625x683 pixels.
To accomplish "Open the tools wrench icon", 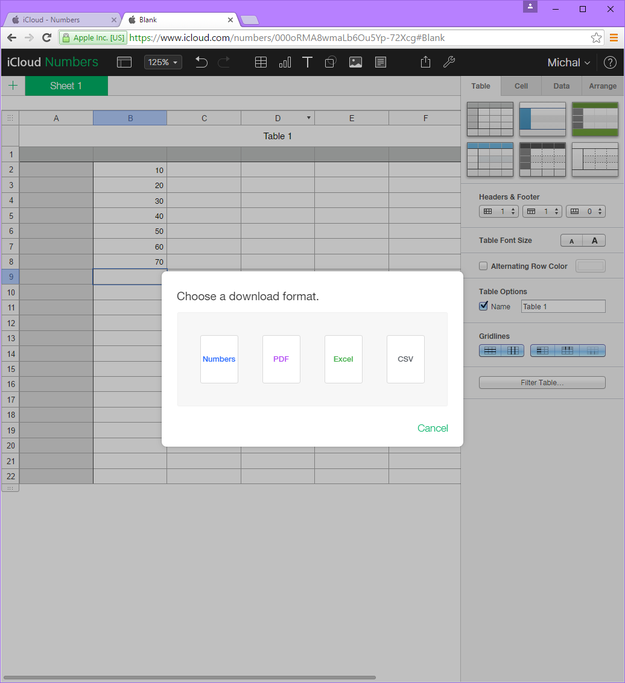I will 449,62.
